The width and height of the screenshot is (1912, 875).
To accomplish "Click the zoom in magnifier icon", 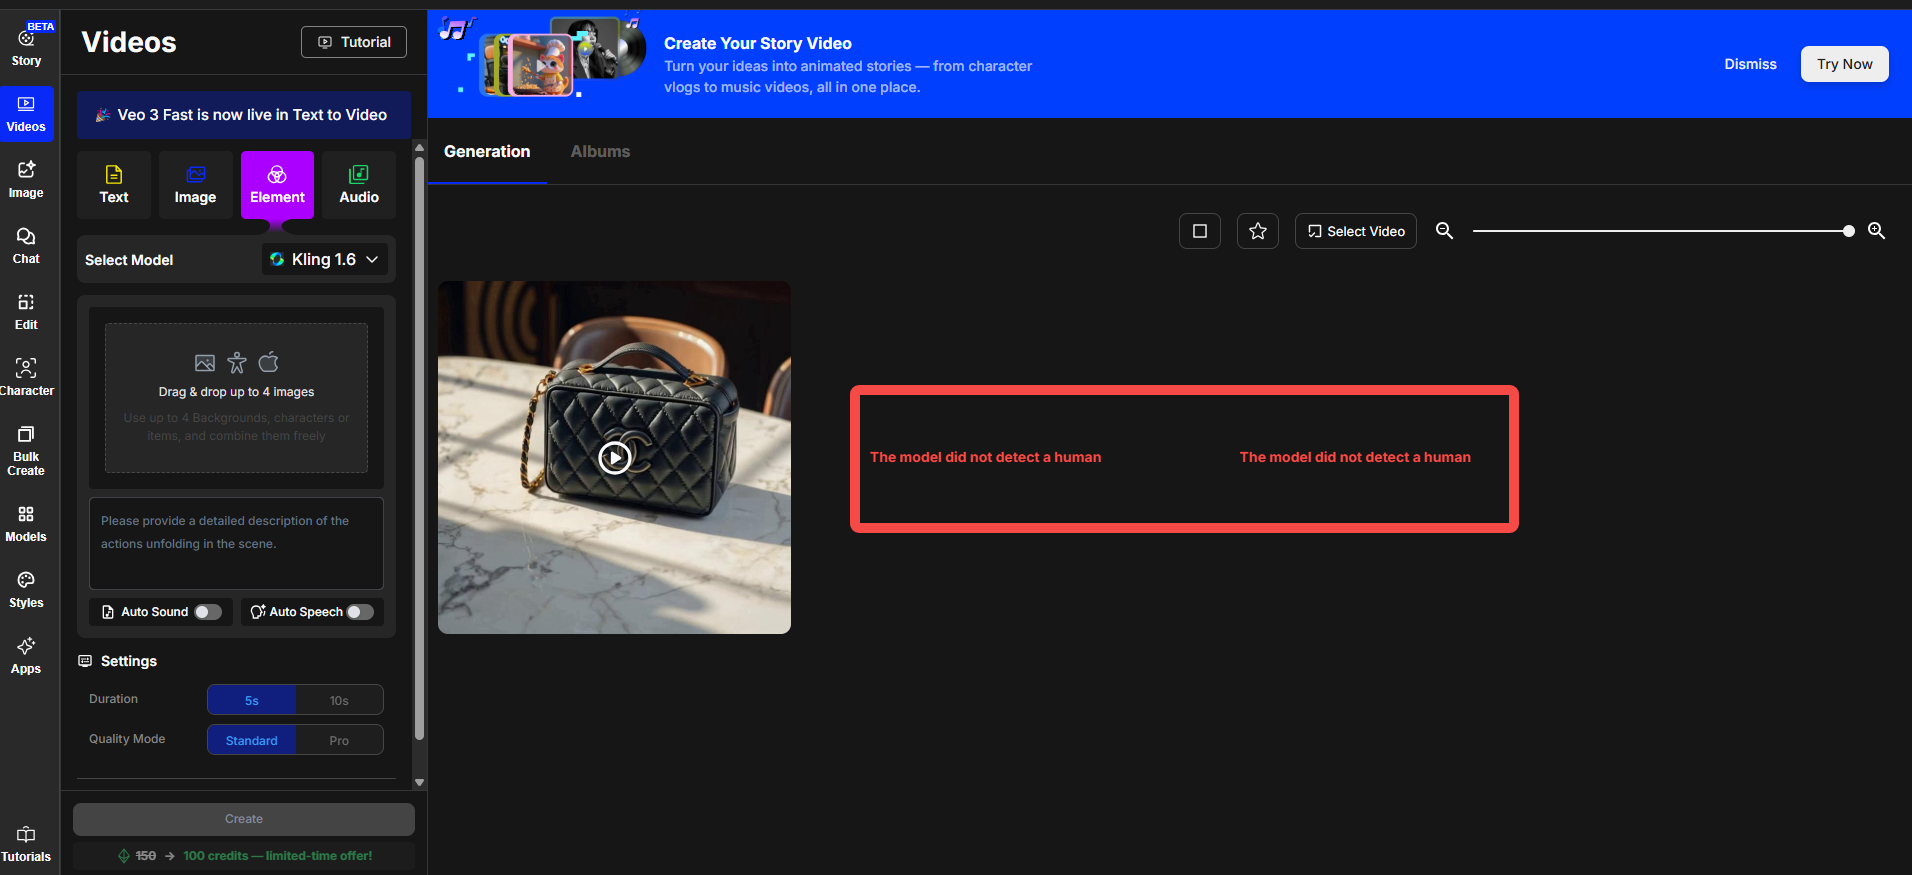I will 1877,231.
